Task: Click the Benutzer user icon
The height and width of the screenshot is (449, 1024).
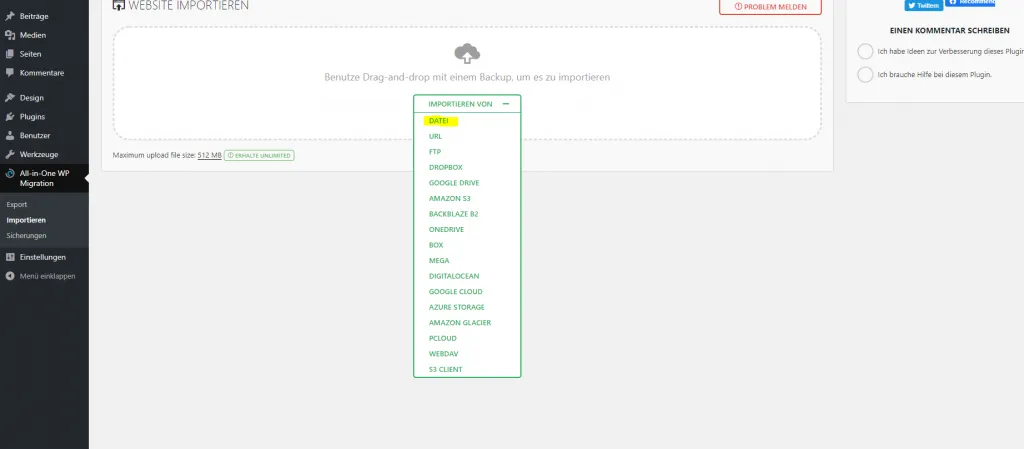Action: (x=10, y=135)
